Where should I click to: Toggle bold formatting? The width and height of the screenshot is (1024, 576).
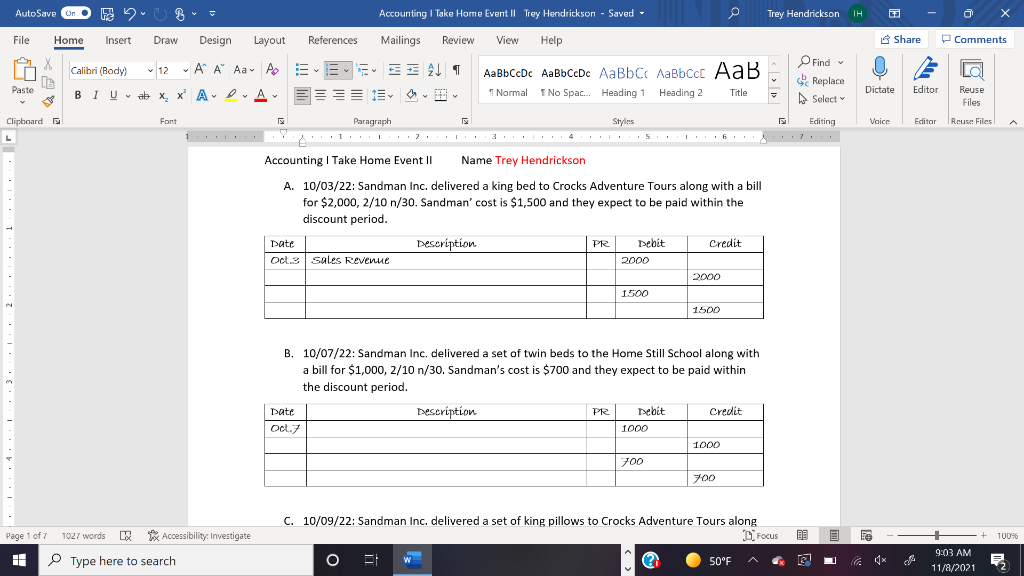coord(78,94)
